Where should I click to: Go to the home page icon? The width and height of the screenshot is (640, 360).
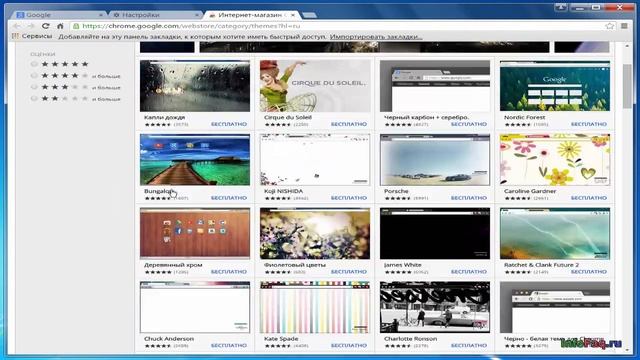point(60,26)
